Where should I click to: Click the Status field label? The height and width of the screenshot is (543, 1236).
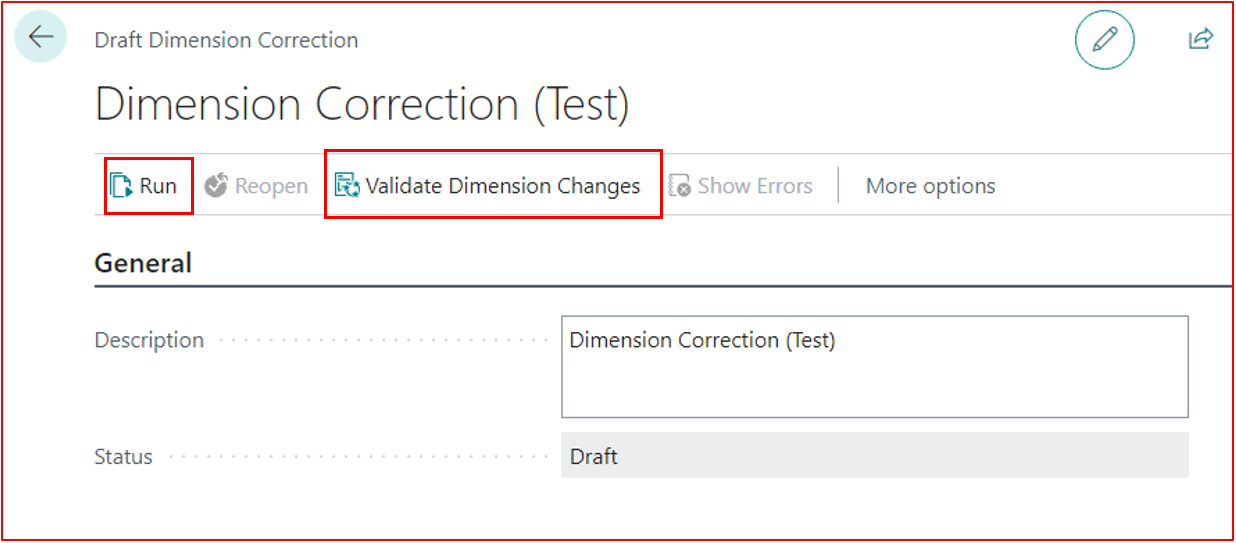123,457
